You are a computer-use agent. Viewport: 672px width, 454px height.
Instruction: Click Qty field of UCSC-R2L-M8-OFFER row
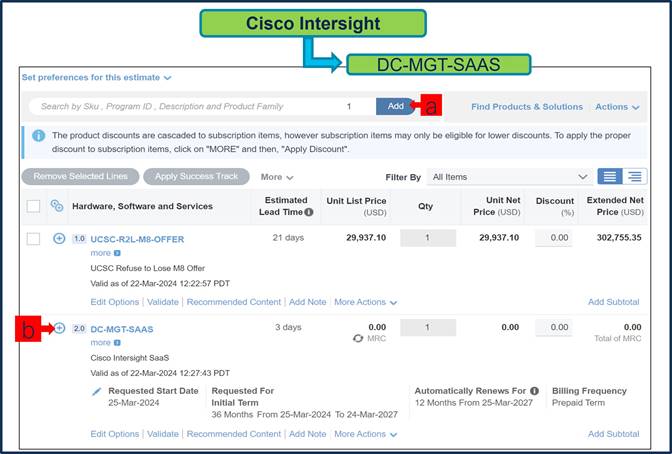[428, 238]
